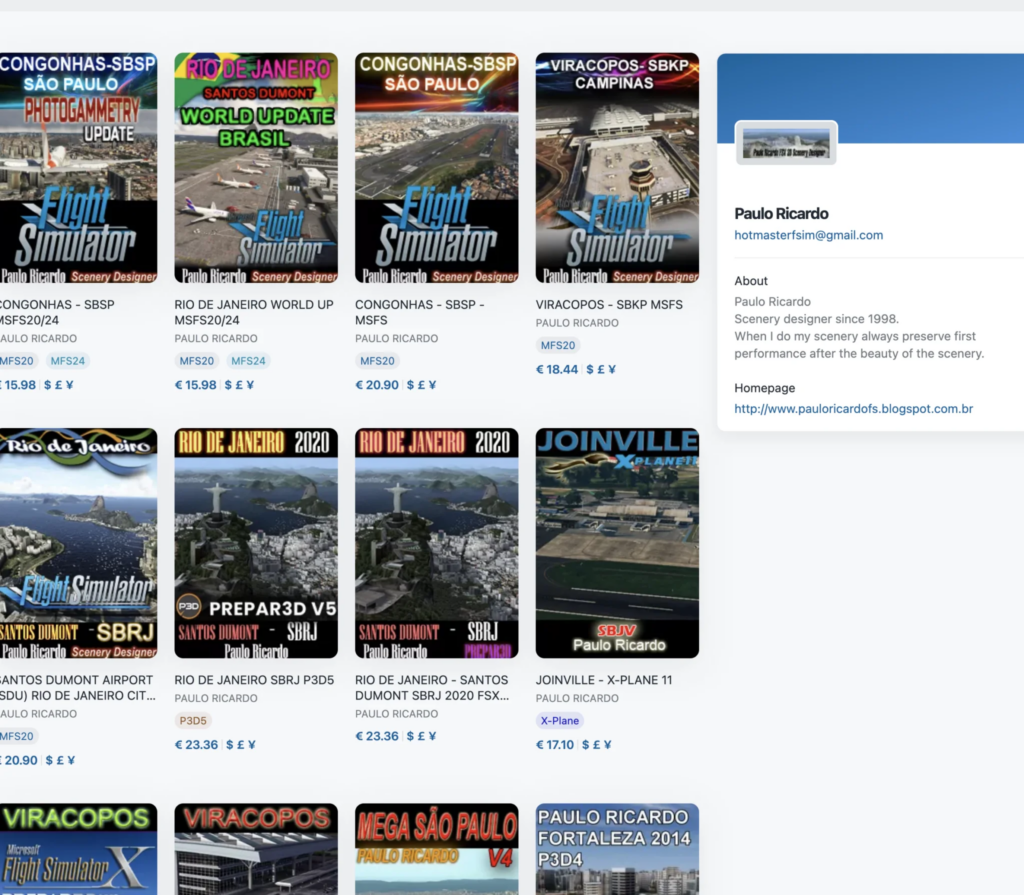1024x895 pixels.
Task: Open the "JOINVILLE - X-PLANE 11" title link
Action: click(604, 680)
